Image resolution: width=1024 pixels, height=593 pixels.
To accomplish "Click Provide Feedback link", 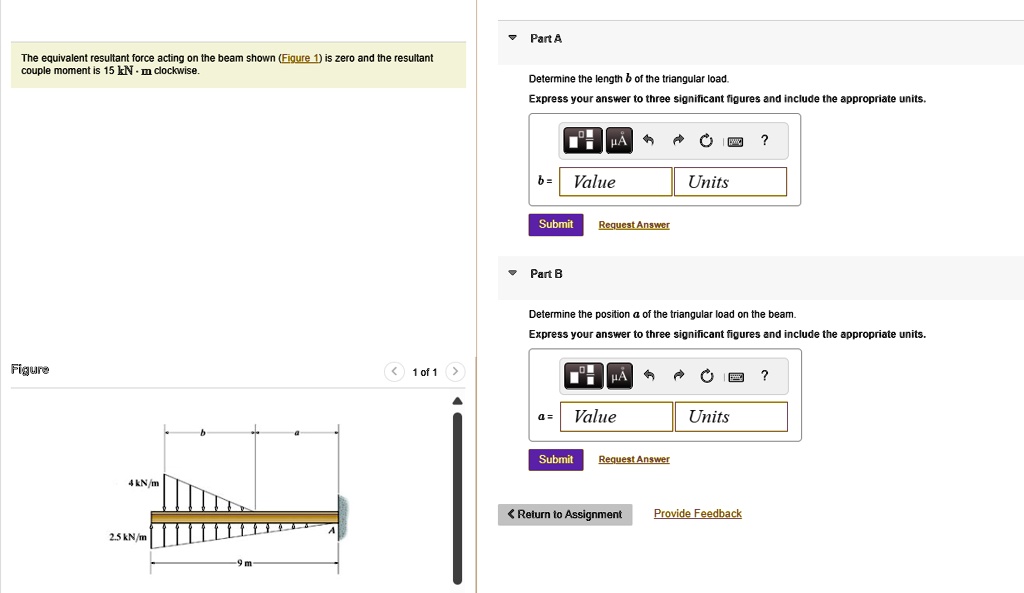I will tap(697, 513).
